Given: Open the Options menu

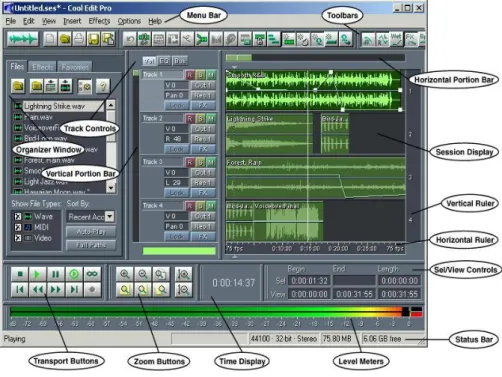Looking at the screenshot, I should (x=129, y=21).
